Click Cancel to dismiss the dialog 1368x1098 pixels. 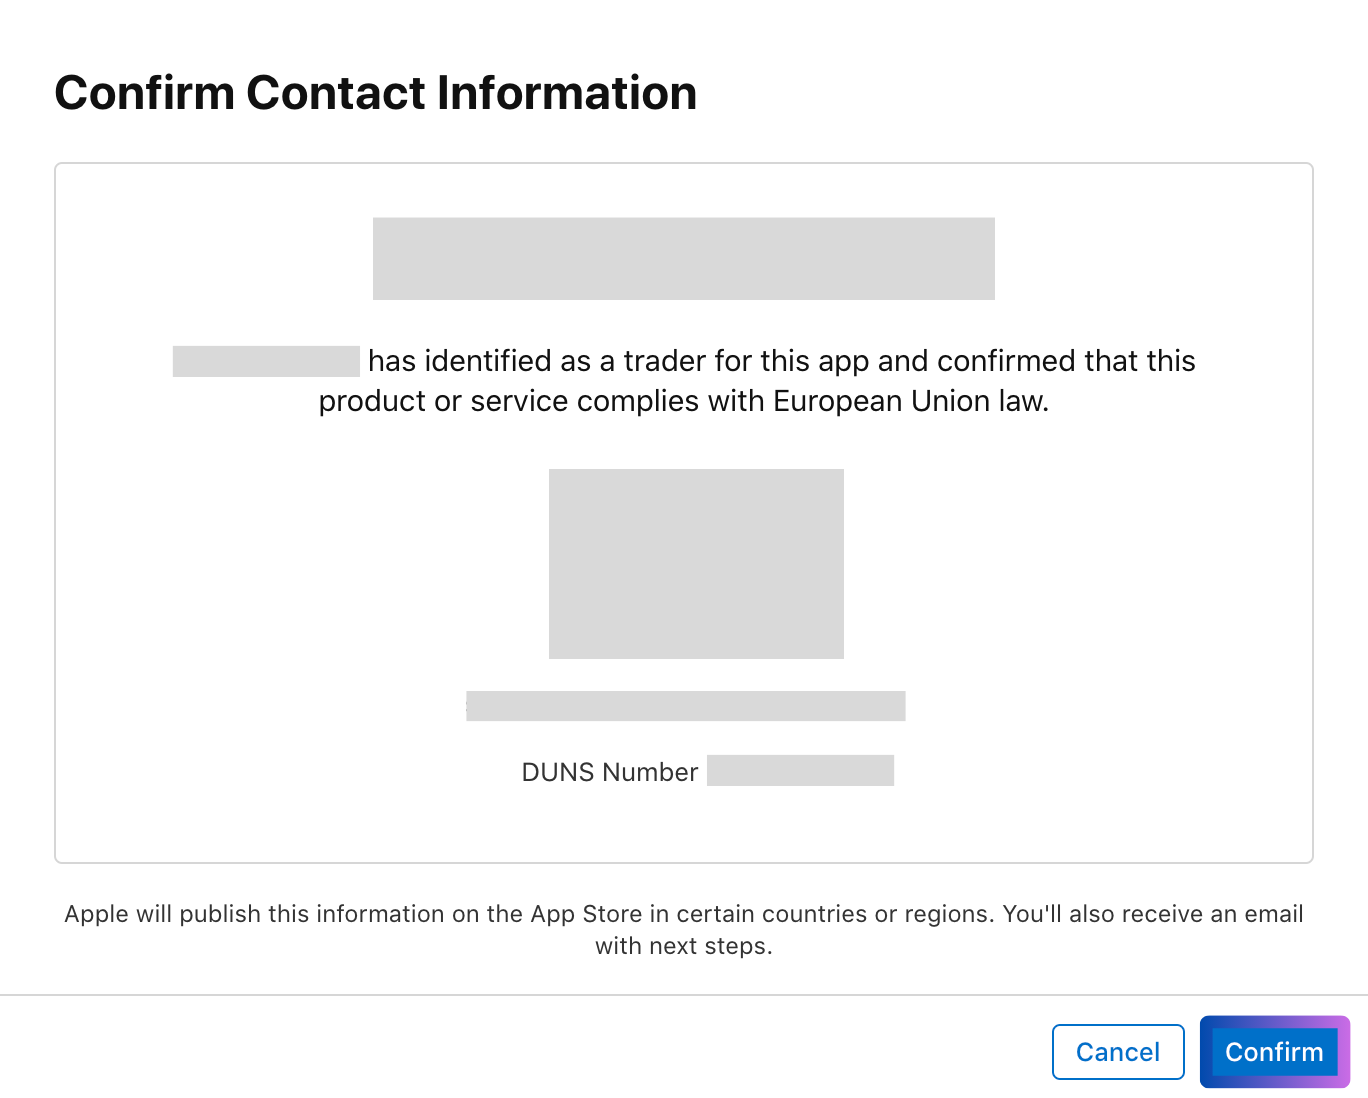(1118, 1051)
